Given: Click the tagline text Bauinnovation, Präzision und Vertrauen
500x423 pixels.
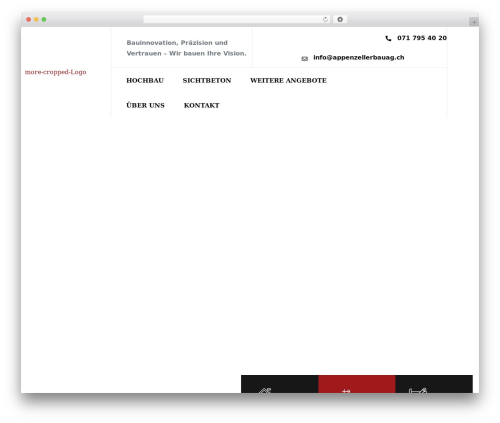Looking at the screenshot, I should pyautogui.click(x=186, y=48).
